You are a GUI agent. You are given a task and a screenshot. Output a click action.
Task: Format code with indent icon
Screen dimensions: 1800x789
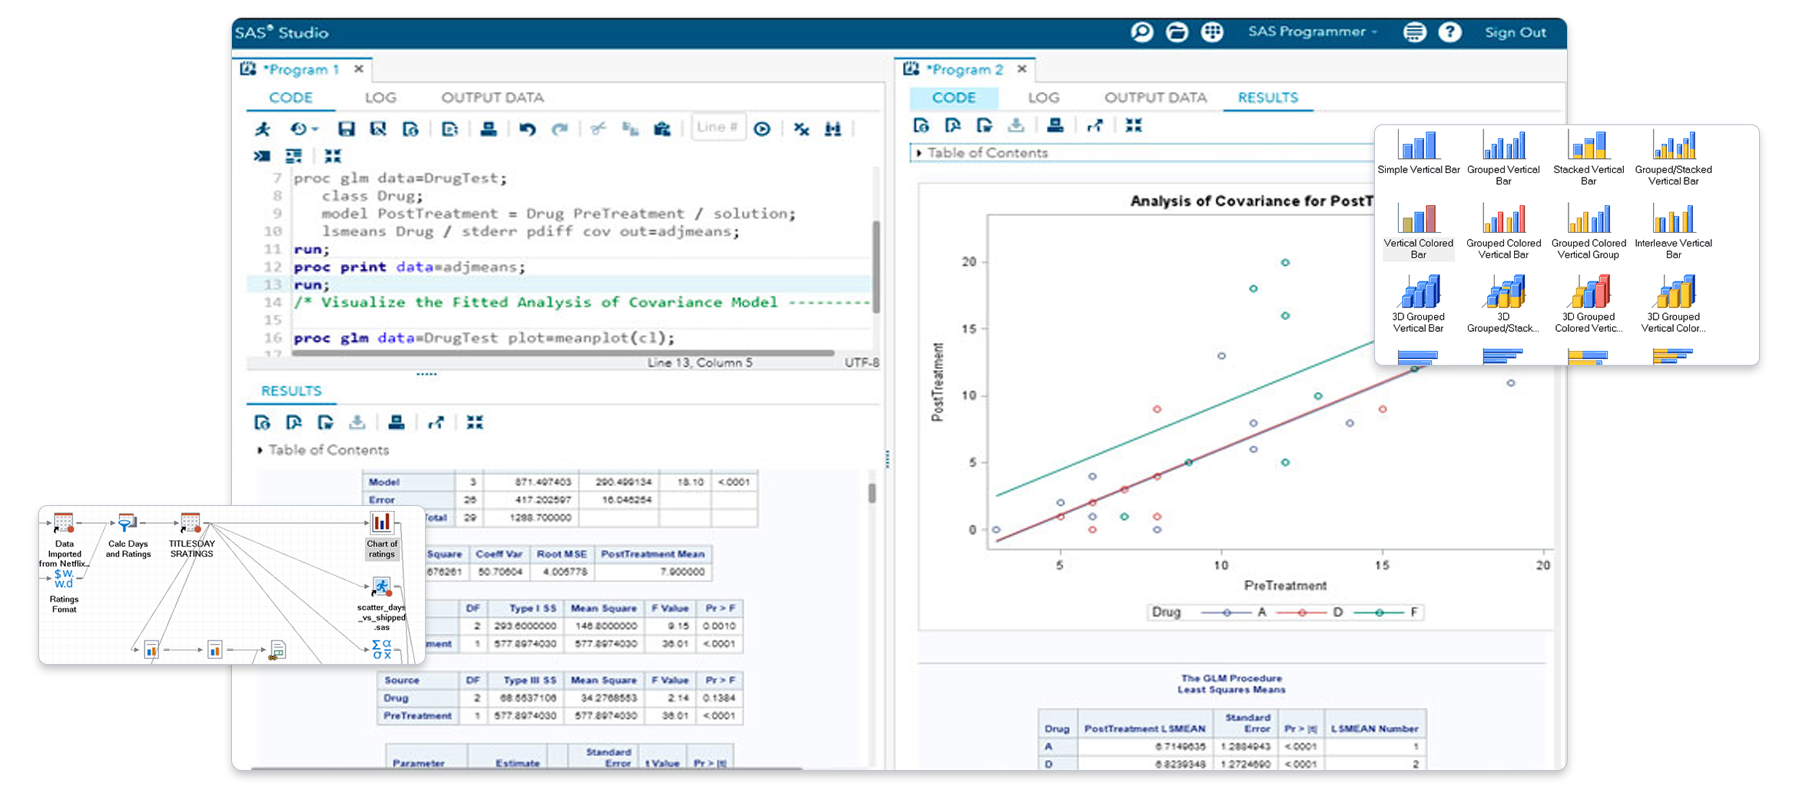[294, 156]
